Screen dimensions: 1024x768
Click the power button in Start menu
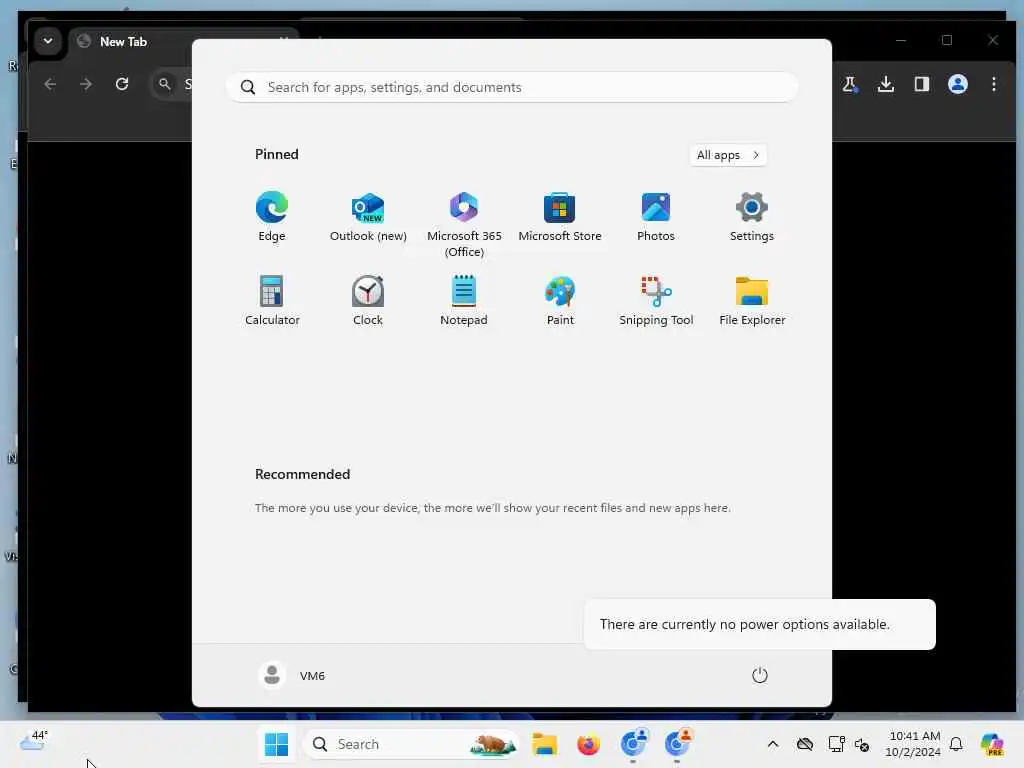click(760, 675)
